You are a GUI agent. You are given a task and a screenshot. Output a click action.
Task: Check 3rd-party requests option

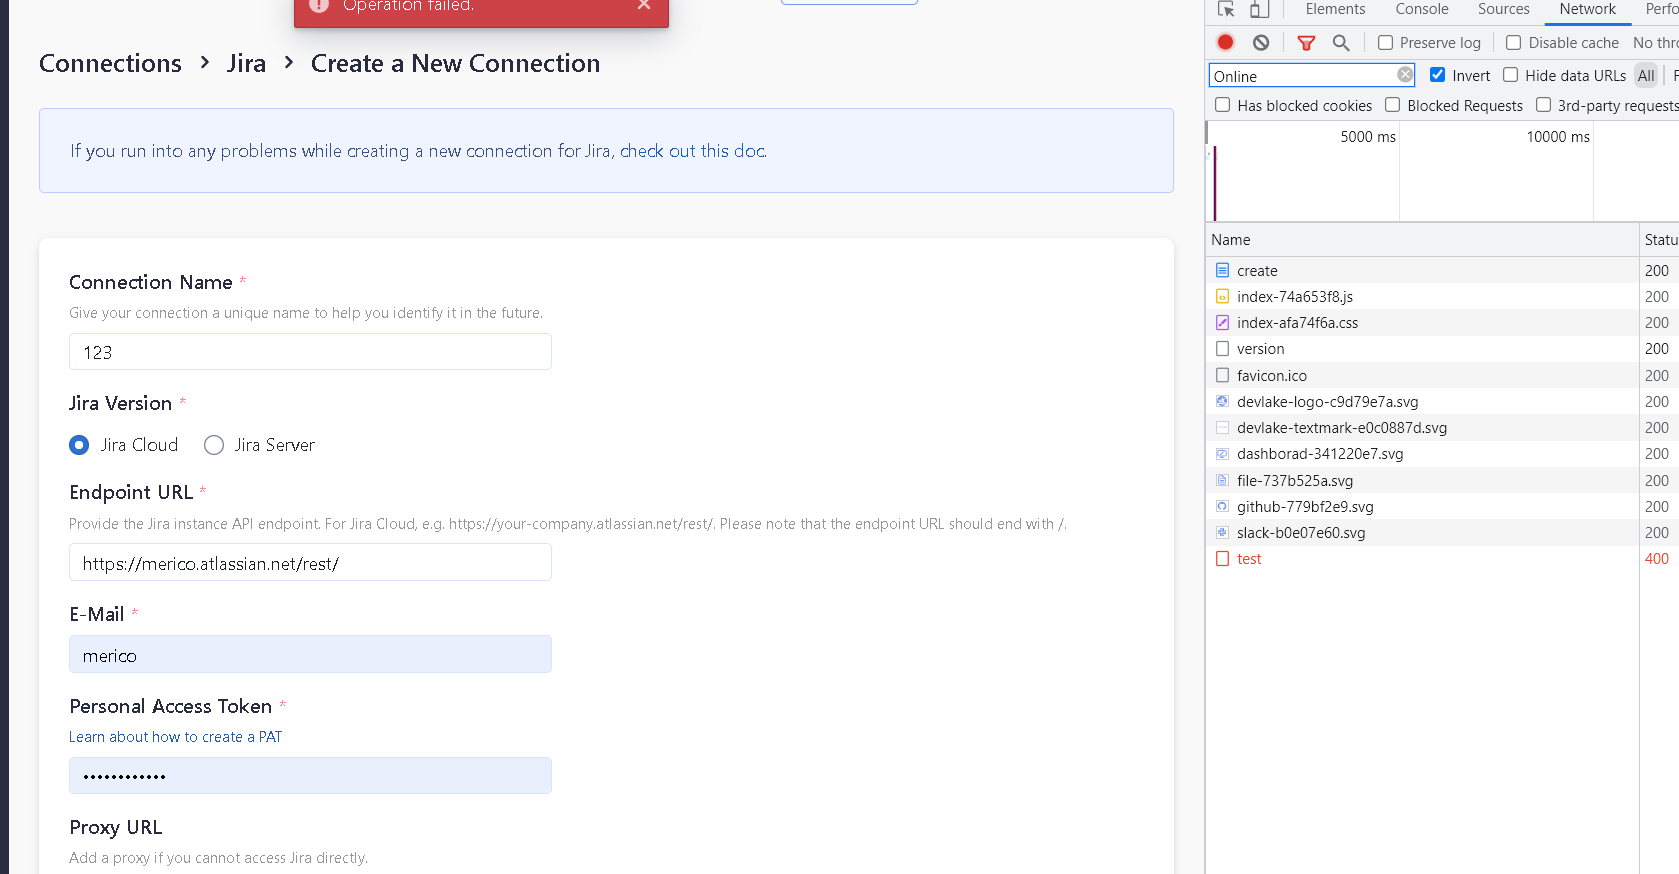[x=1543, y=105]
